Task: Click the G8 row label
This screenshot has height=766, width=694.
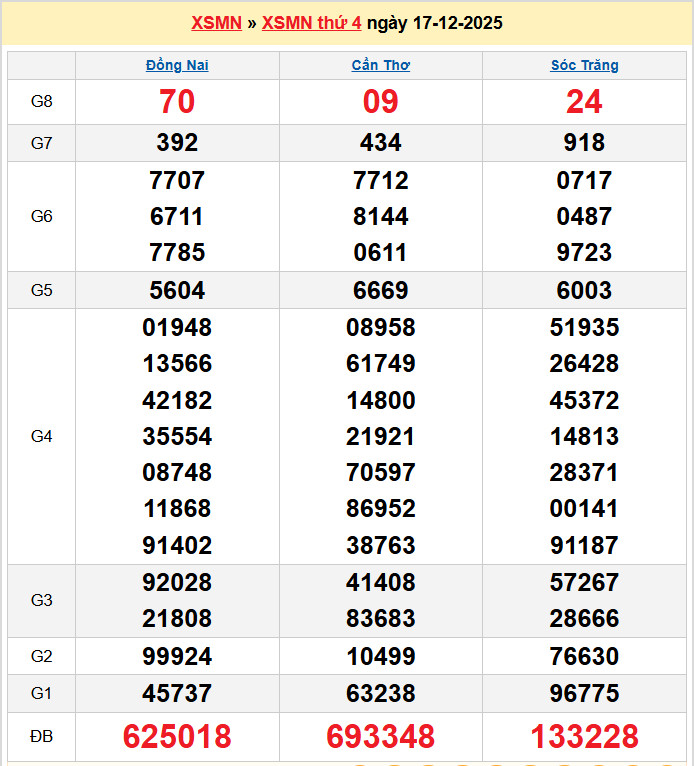Action: tap(41, 101)
